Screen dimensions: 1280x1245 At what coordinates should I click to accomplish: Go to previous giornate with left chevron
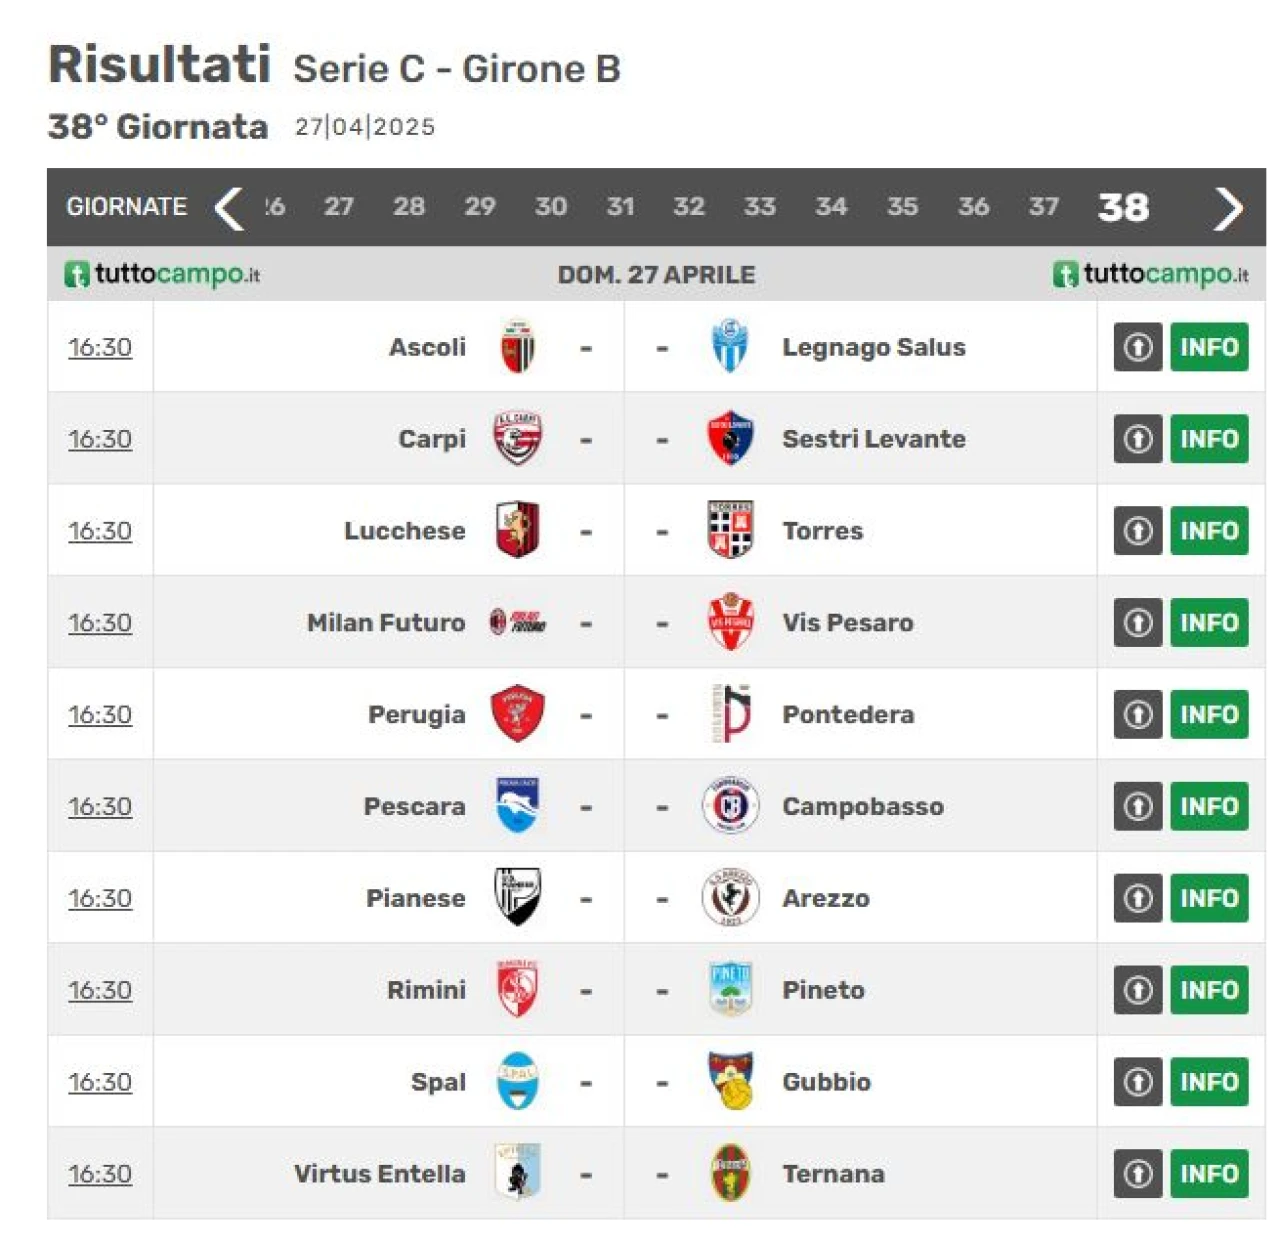229,208
